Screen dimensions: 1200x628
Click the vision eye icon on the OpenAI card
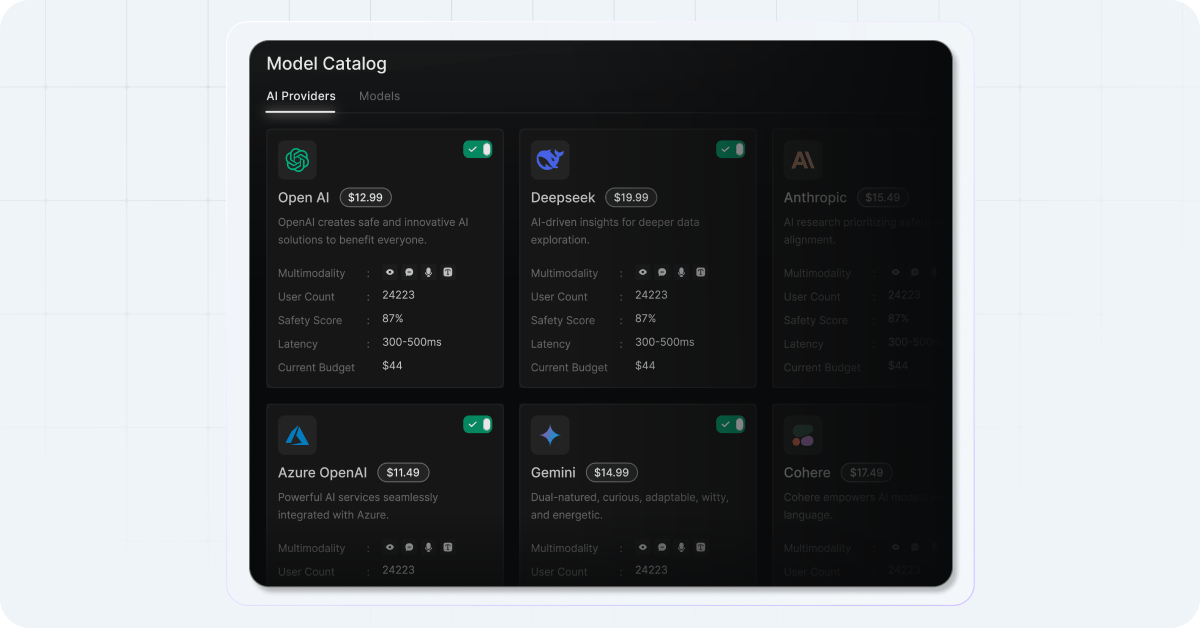389,271
